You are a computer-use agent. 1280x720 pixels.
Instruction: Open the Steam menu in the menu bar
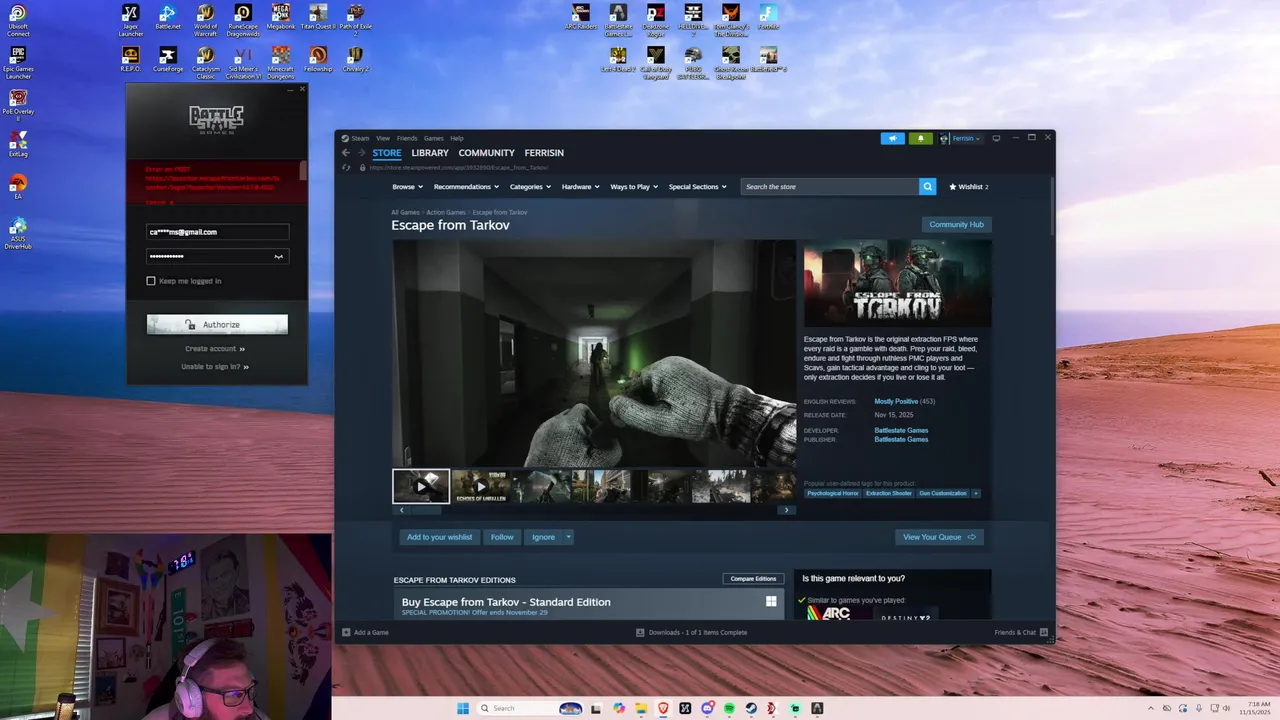click(360, 138)
